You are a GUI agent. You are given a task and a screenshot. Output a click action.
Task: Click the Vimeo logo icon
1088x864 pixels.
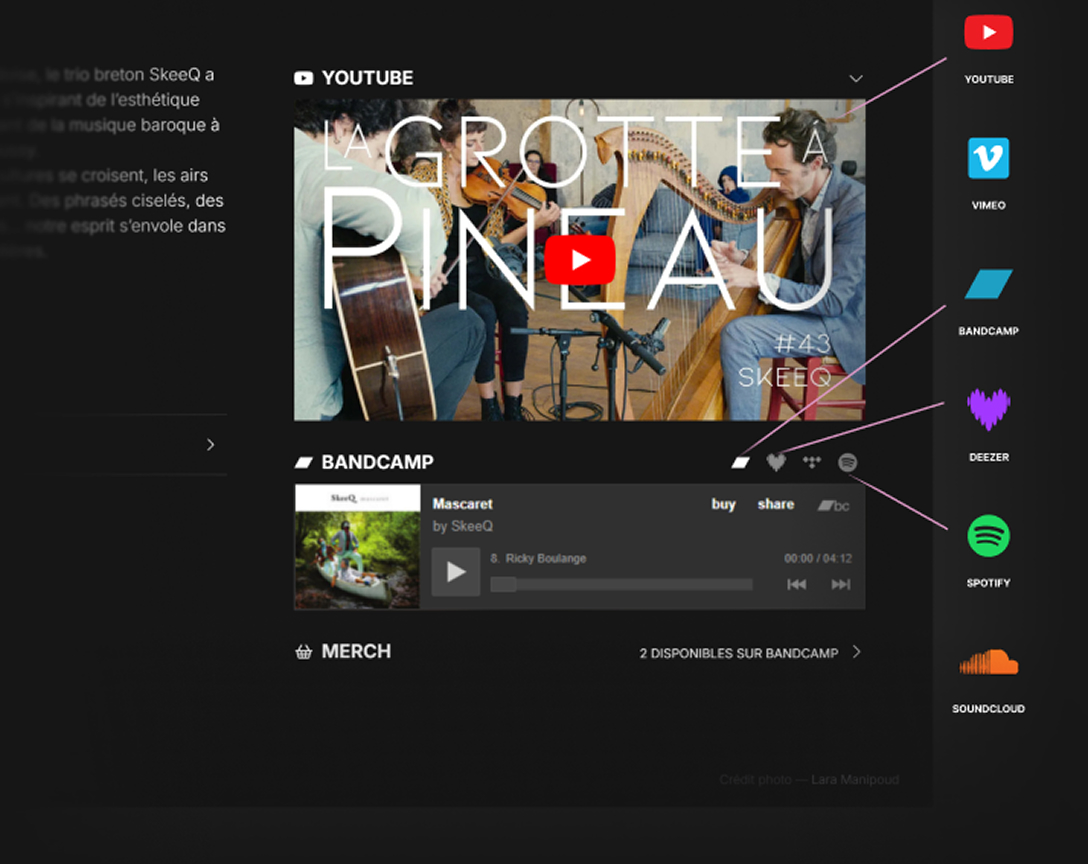click(x=988, y=159)
